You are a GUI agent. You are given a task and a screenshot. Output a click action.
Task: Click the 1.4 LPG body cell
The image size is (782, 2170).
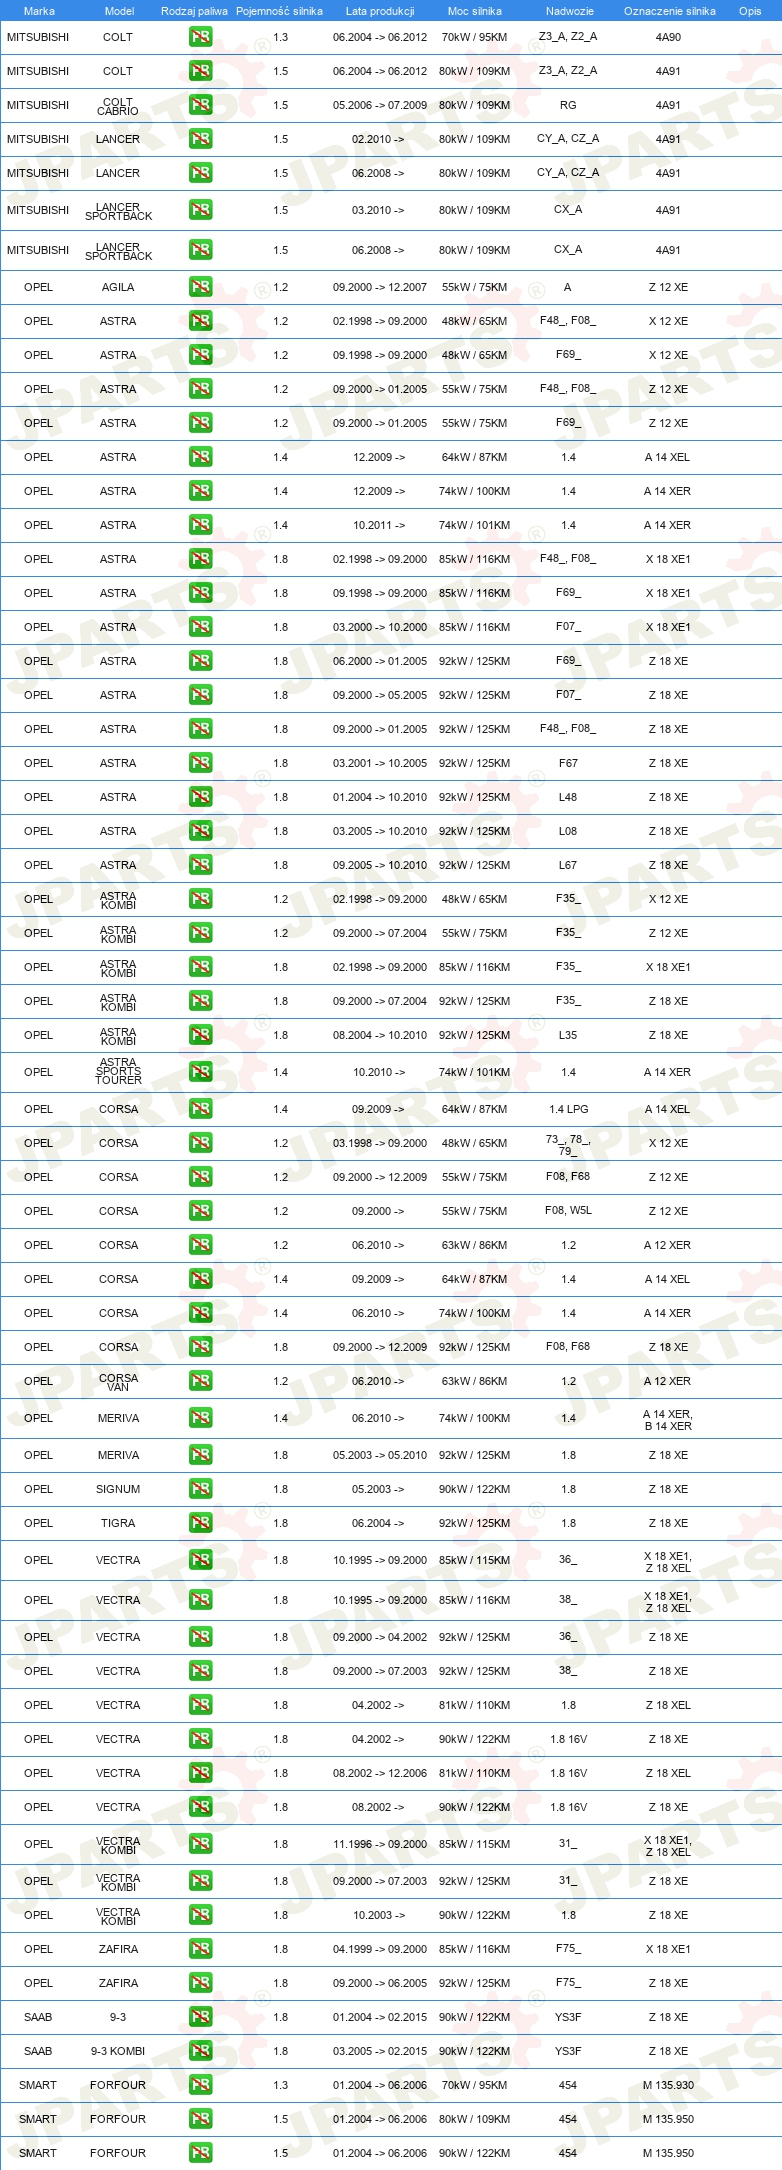(568, 1109)
